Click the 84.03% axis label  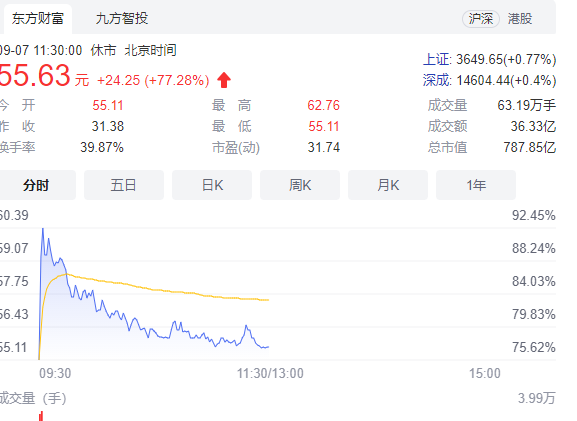coord(534,282)
